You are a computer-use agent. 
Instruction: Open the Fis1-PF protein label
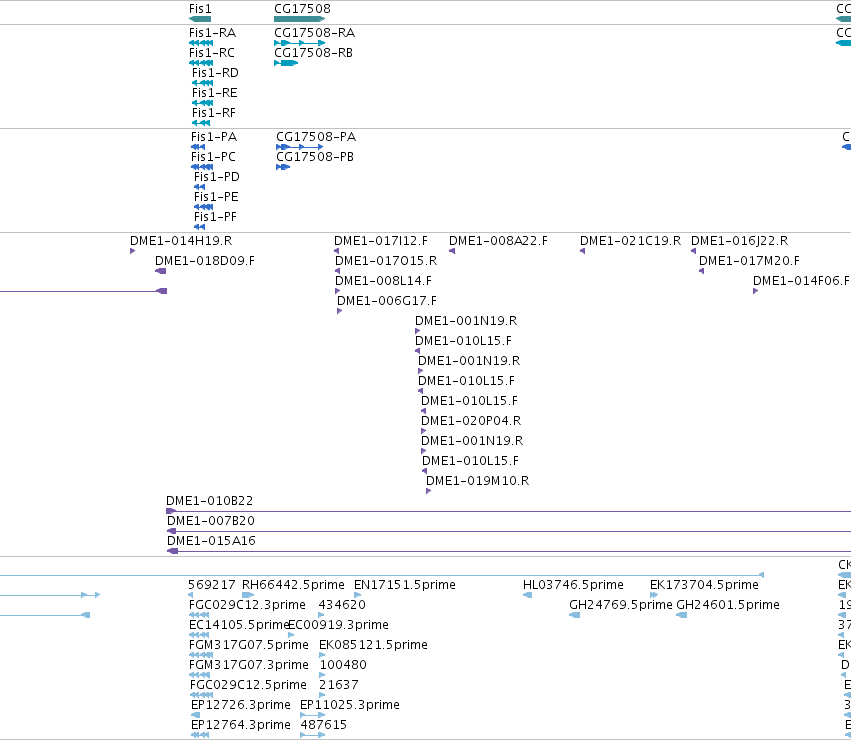coord(215,217)
